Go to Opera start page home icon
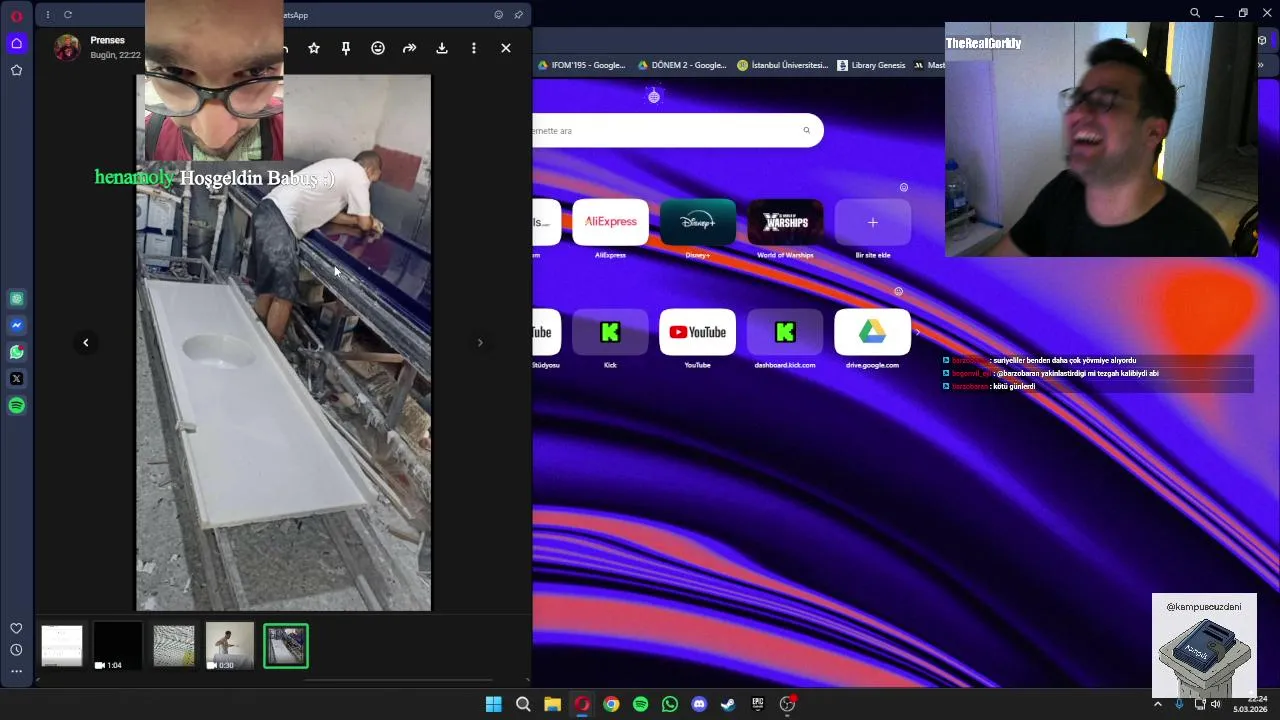Viewport: 1280px width, 720px height. (x=16, y=43)
